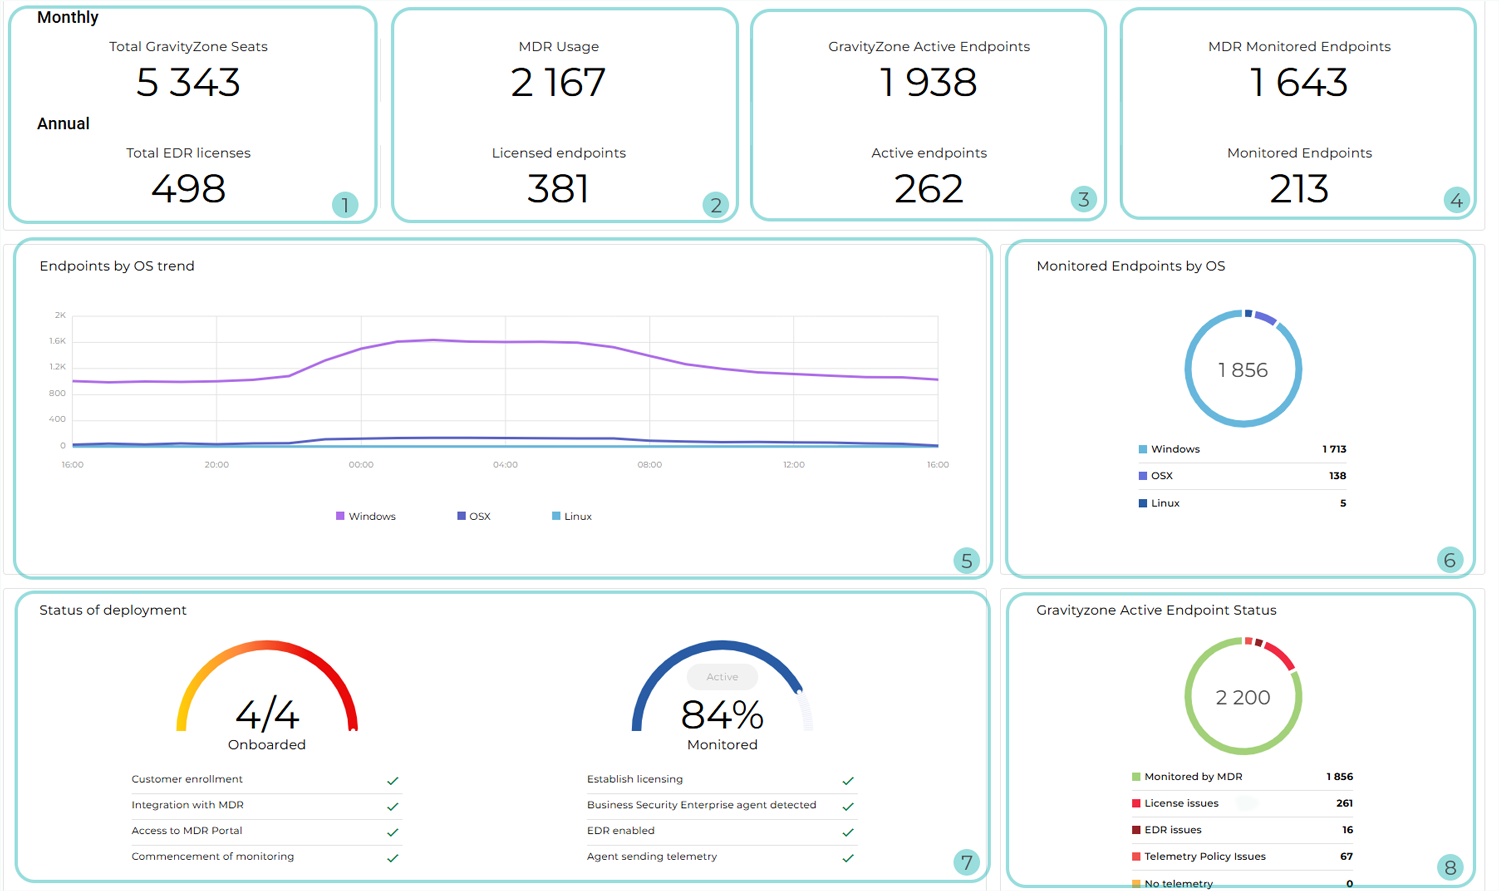This screenshot has height=891, width=1499.
Task: Click the numbered badge 1 on seats card
Action: (345, 205)
